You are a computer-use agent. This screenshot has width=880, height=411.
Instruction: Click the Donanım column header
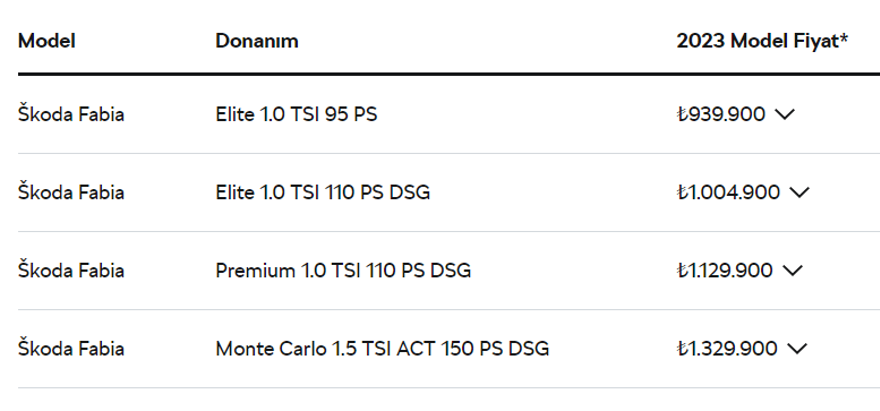pyautogui.click(x=257, y=41)
